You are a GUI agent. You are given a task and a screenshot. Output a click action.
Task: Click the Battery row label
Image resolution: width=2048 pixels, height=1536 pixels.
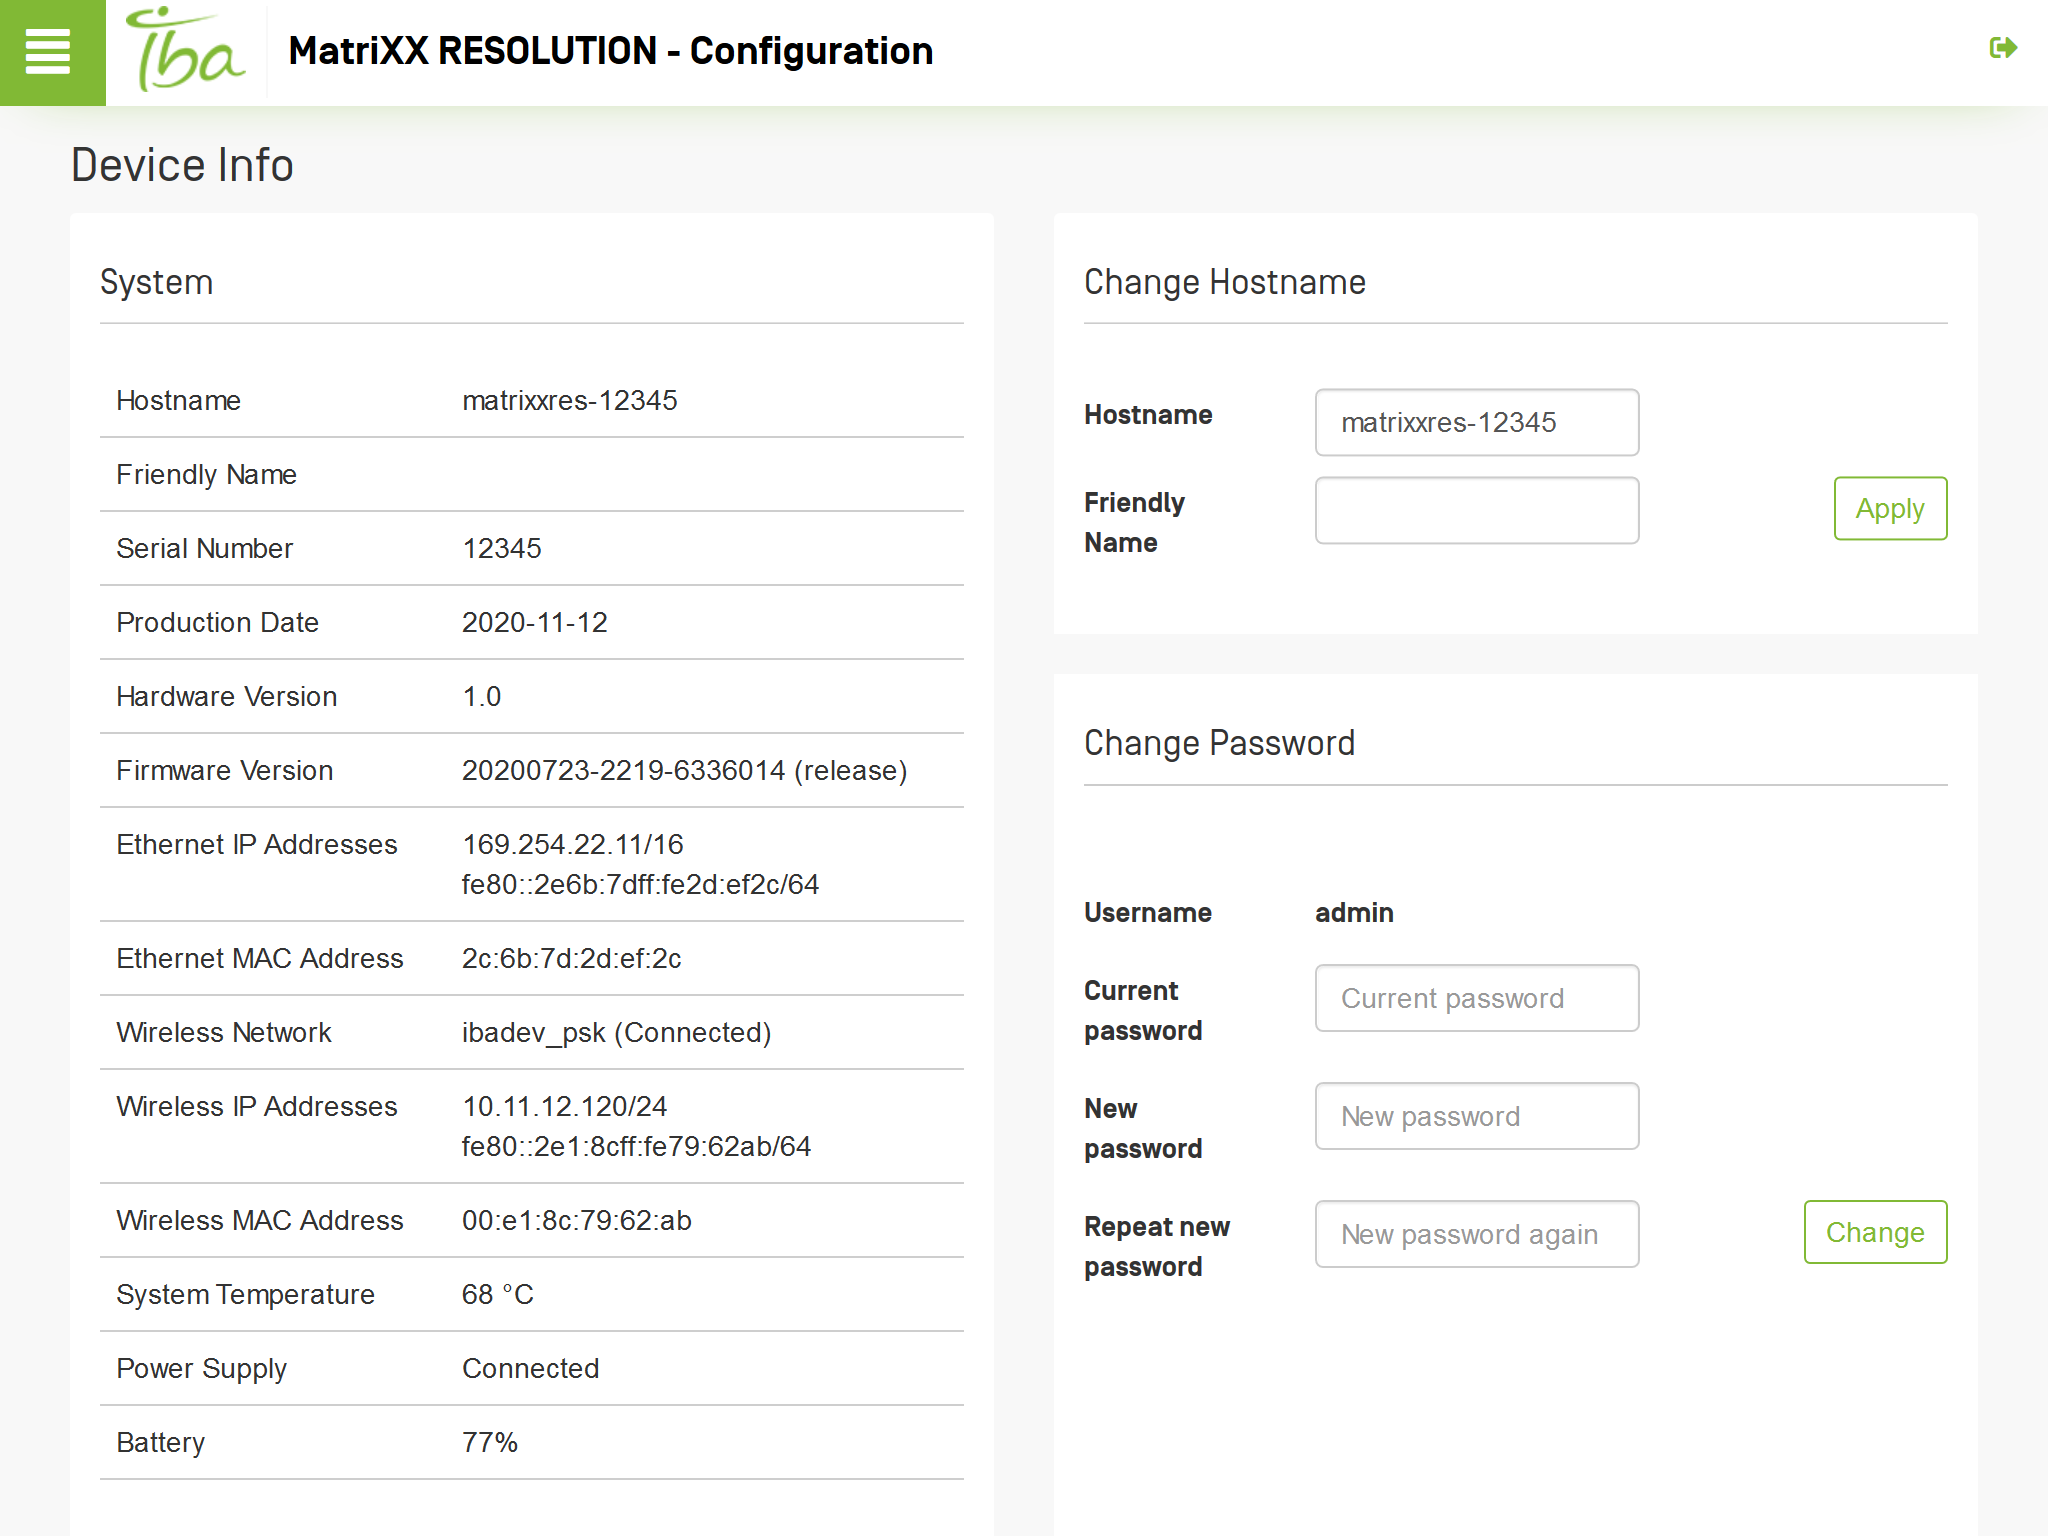[161, 1443]
